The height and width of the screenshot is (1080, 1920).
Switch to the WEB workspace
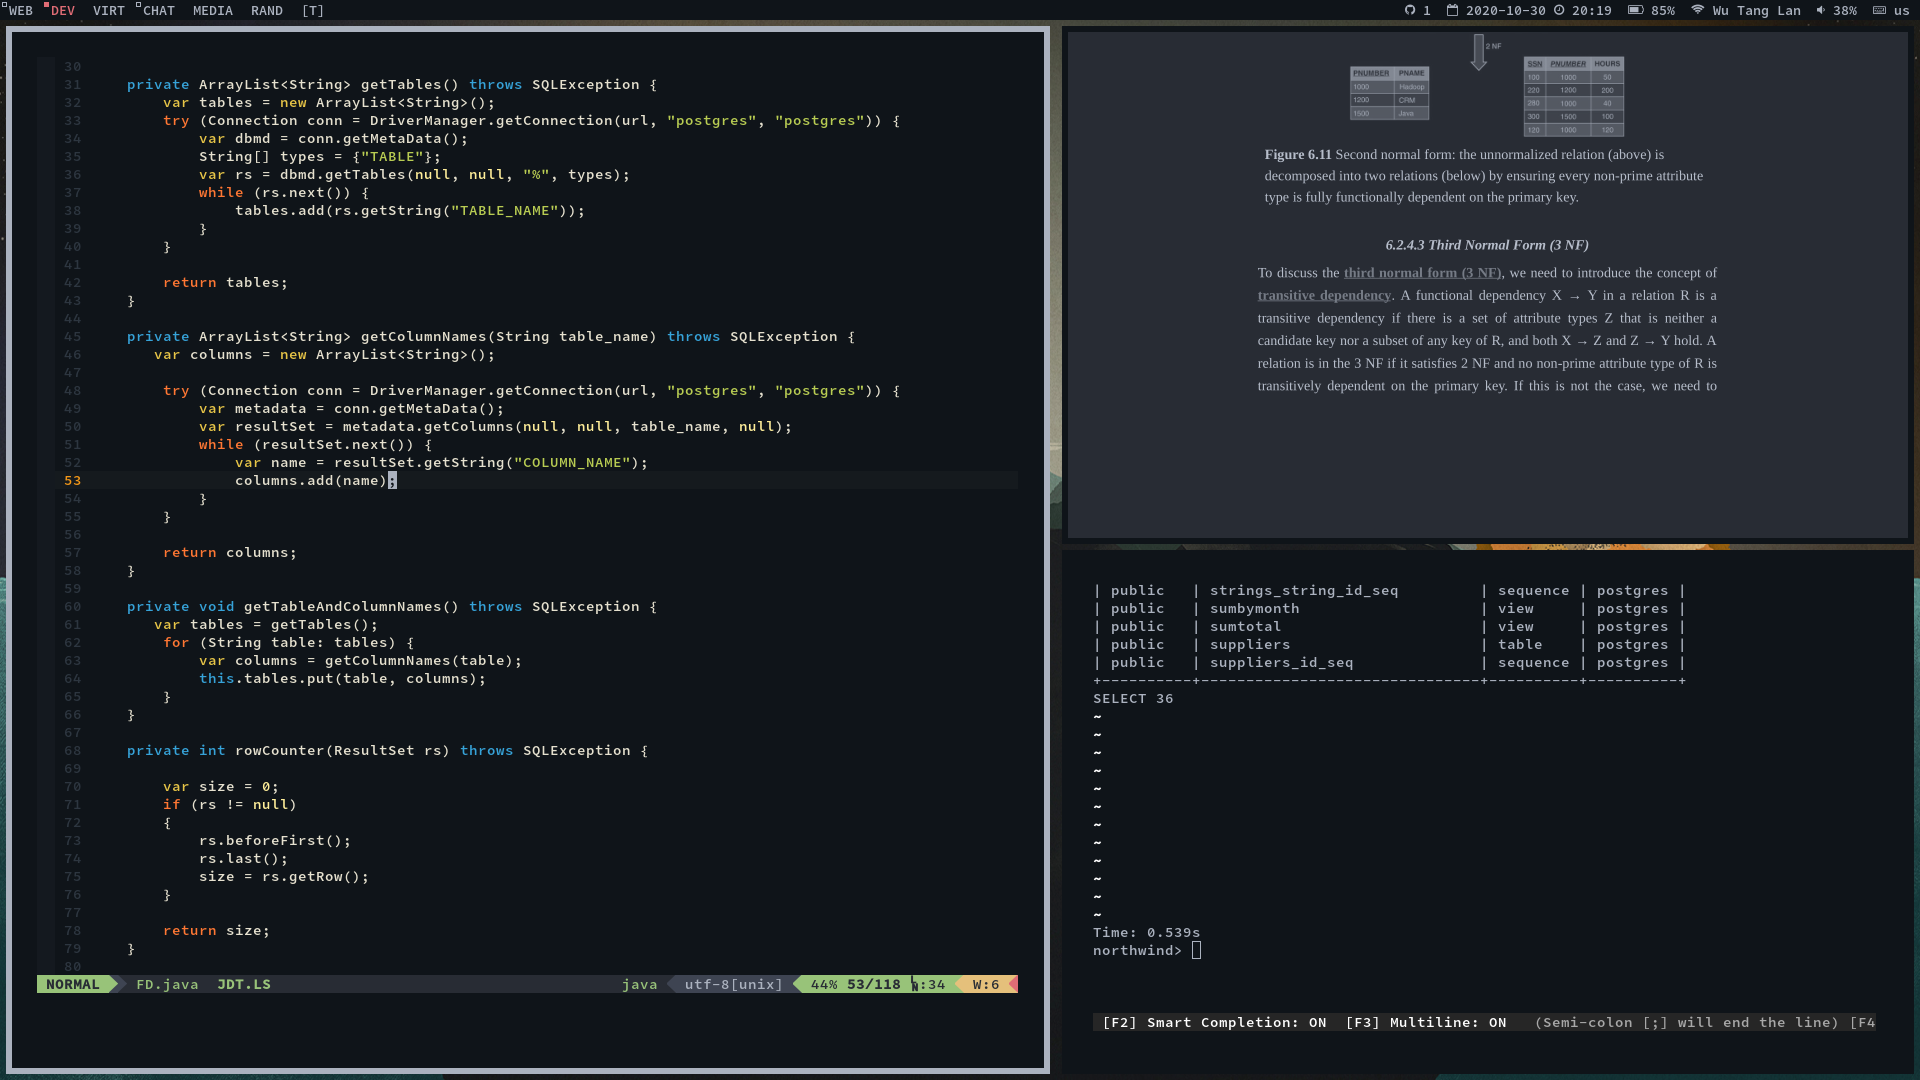click(20, 11)
